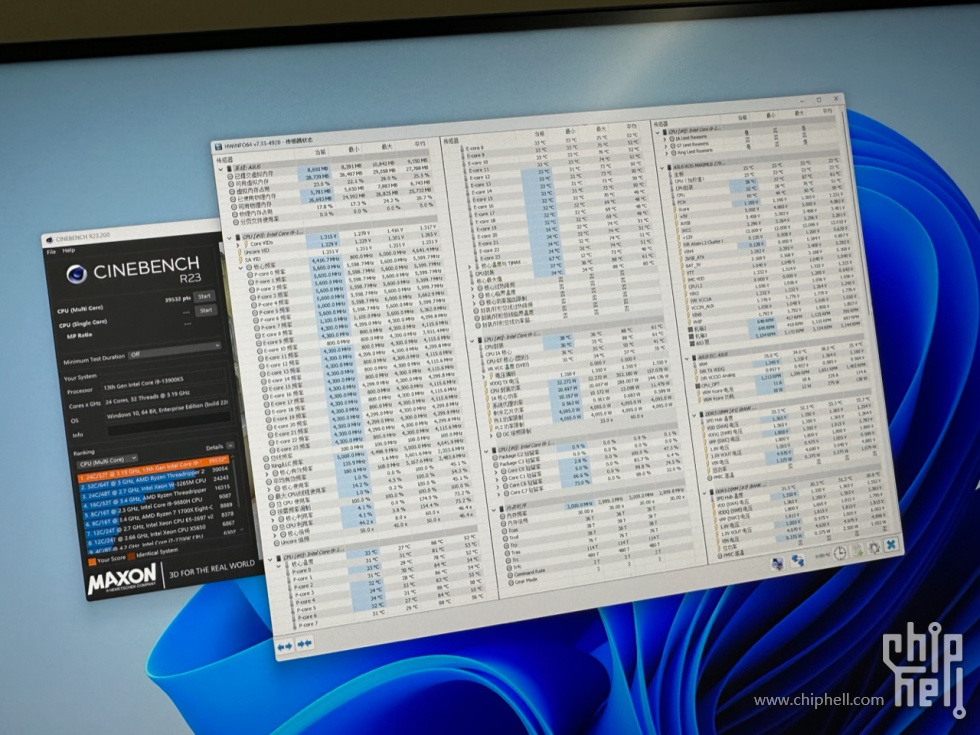
Task: Open the Ranking CPU (Multi Core) dropdown
Action: (108, 461)
